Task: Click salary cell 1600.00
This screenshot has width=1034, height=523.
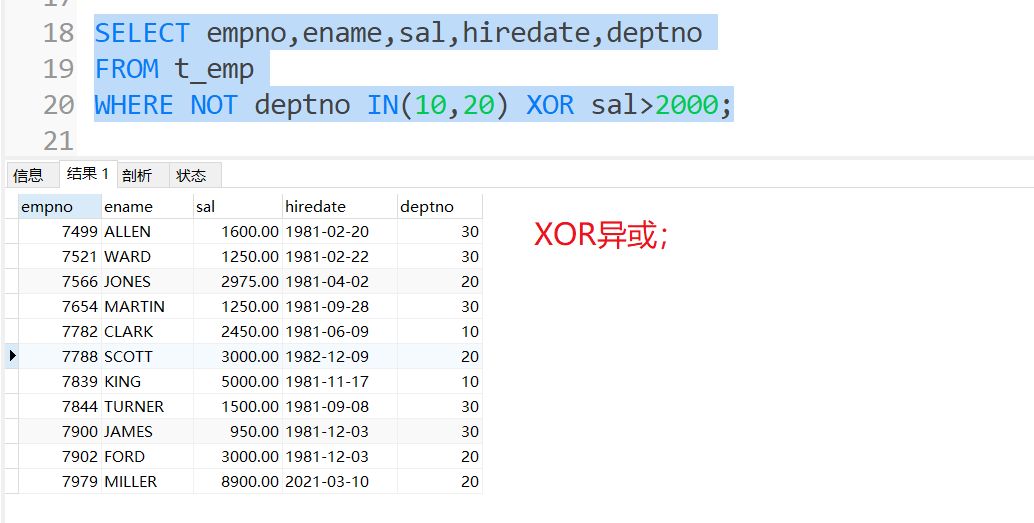Action: [x=238, y=231]
